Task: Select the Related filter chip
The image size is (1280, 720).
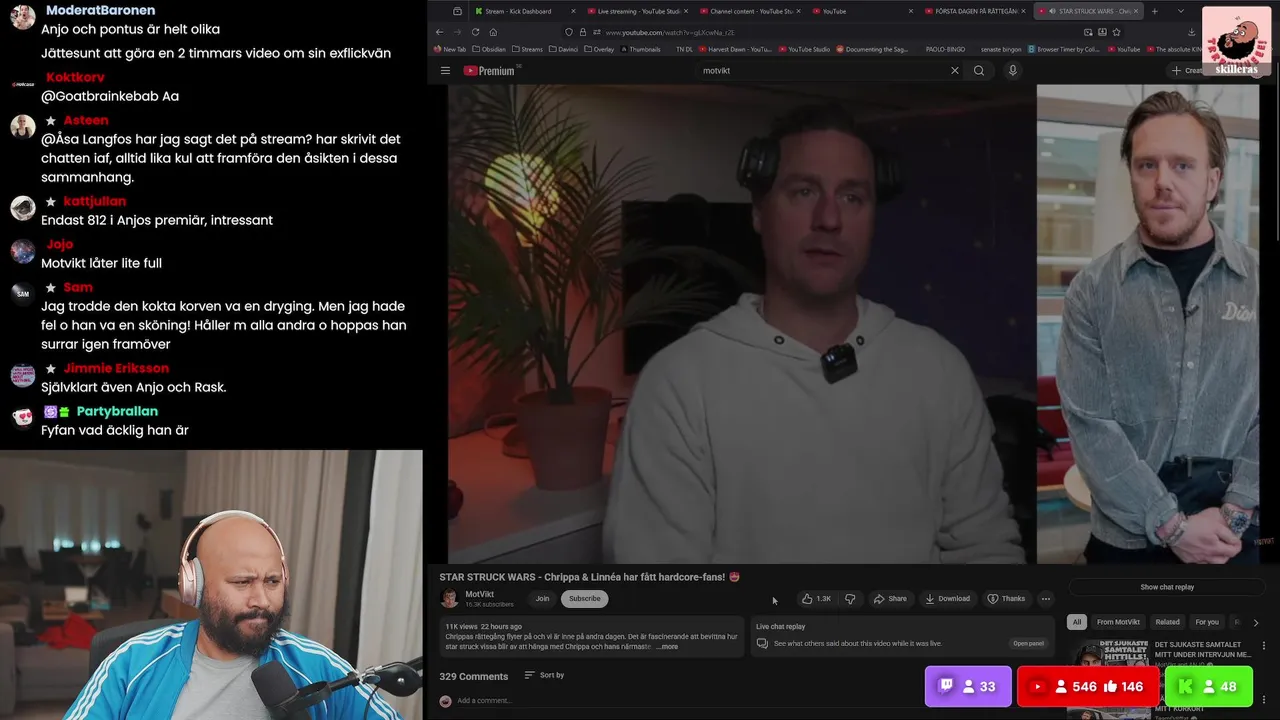Action: [x=1168, y=622]
